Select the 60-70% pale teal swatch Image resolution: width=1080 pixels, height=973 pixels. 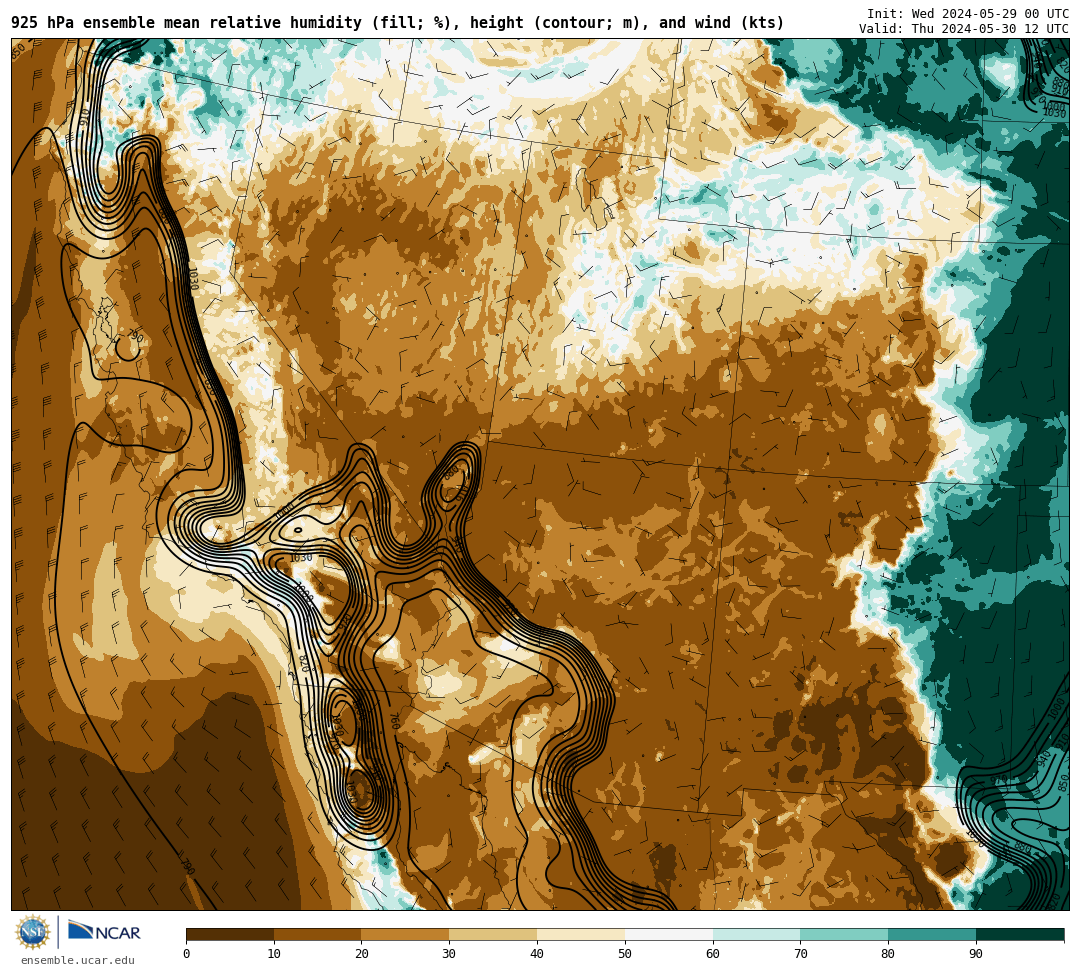pos(756,934)
